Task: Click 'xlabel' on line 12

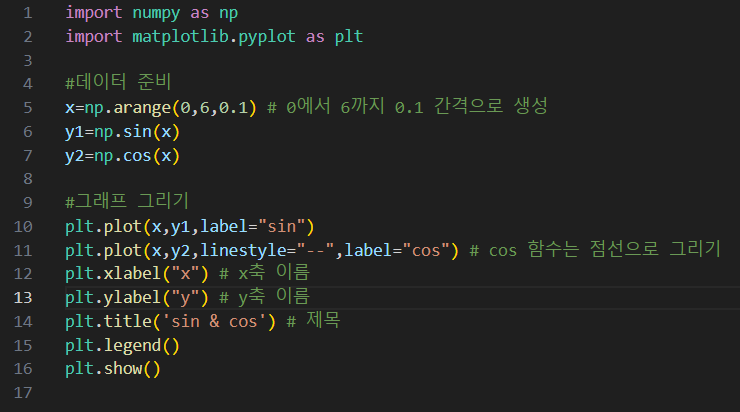Action: pyautogui.click(x=132, y=274)
